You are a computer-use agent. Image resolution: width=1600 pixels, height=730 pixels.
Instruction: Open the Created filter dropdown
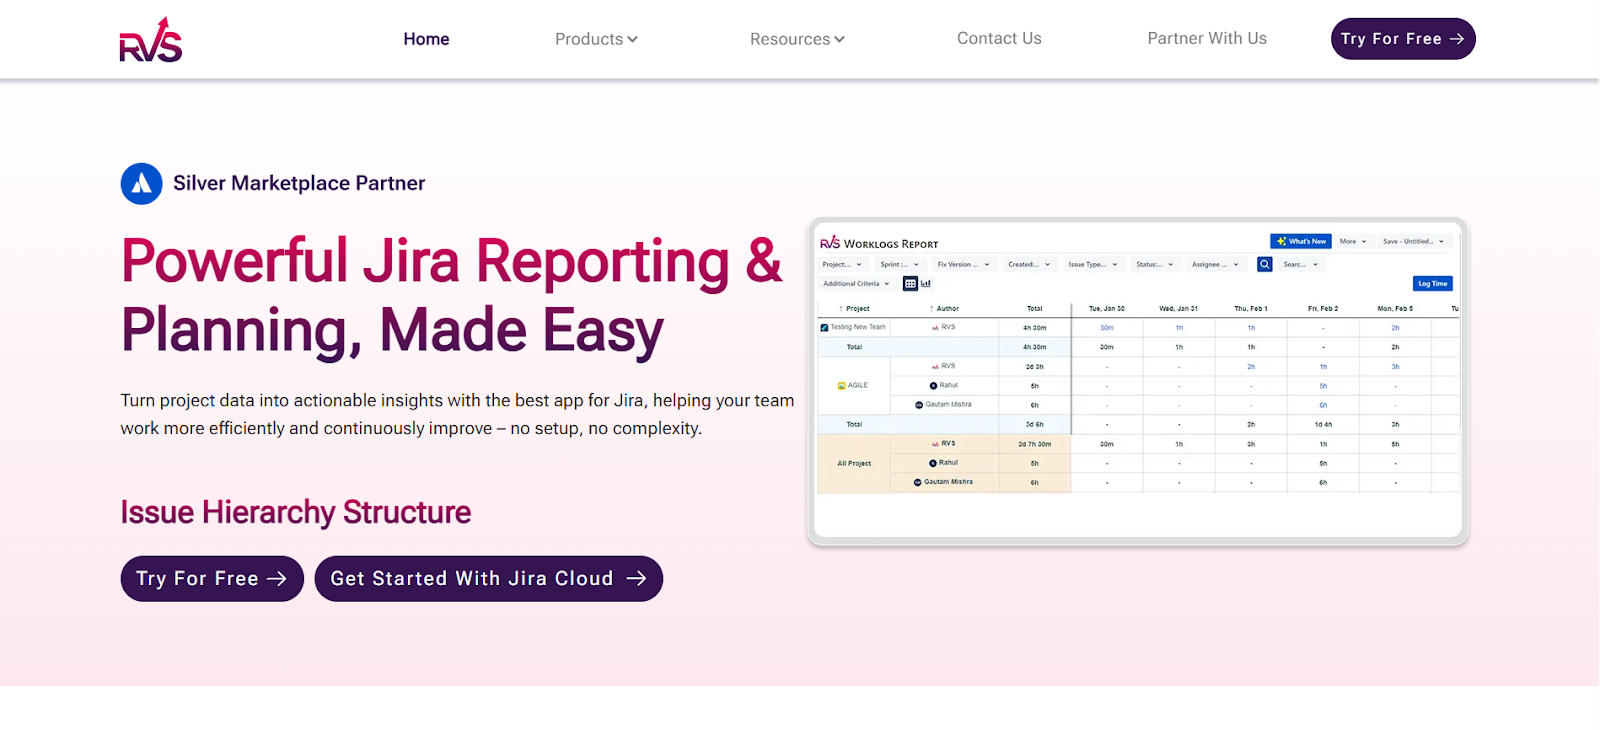[x=1029, y=264]
